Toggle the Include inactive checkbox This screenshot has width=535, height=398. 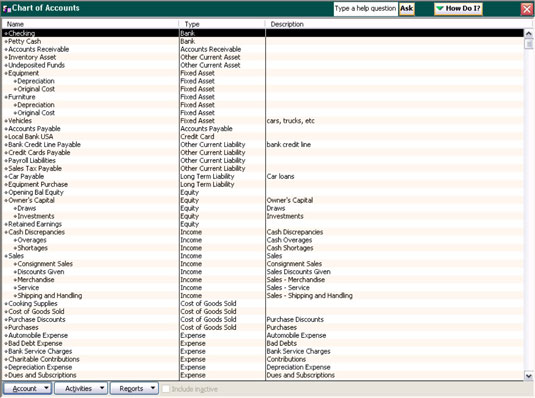pyautogui.click(x=166, y=389)
